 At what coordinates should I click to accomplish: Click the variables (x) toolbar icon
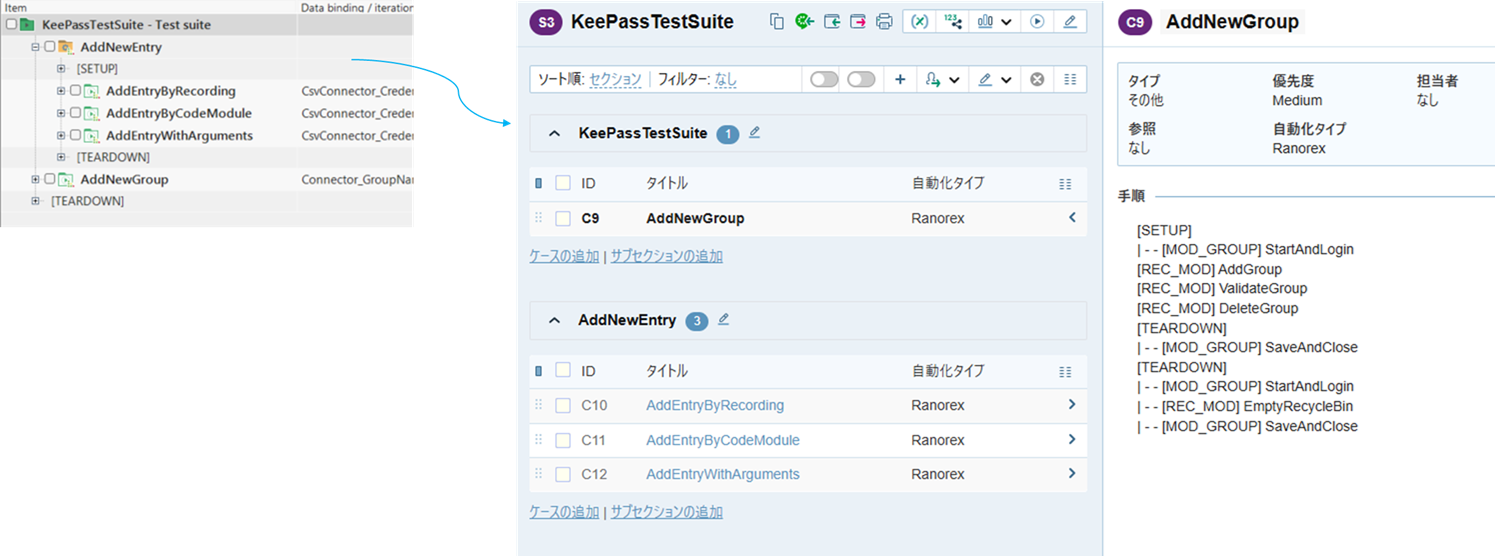point(920,22)
